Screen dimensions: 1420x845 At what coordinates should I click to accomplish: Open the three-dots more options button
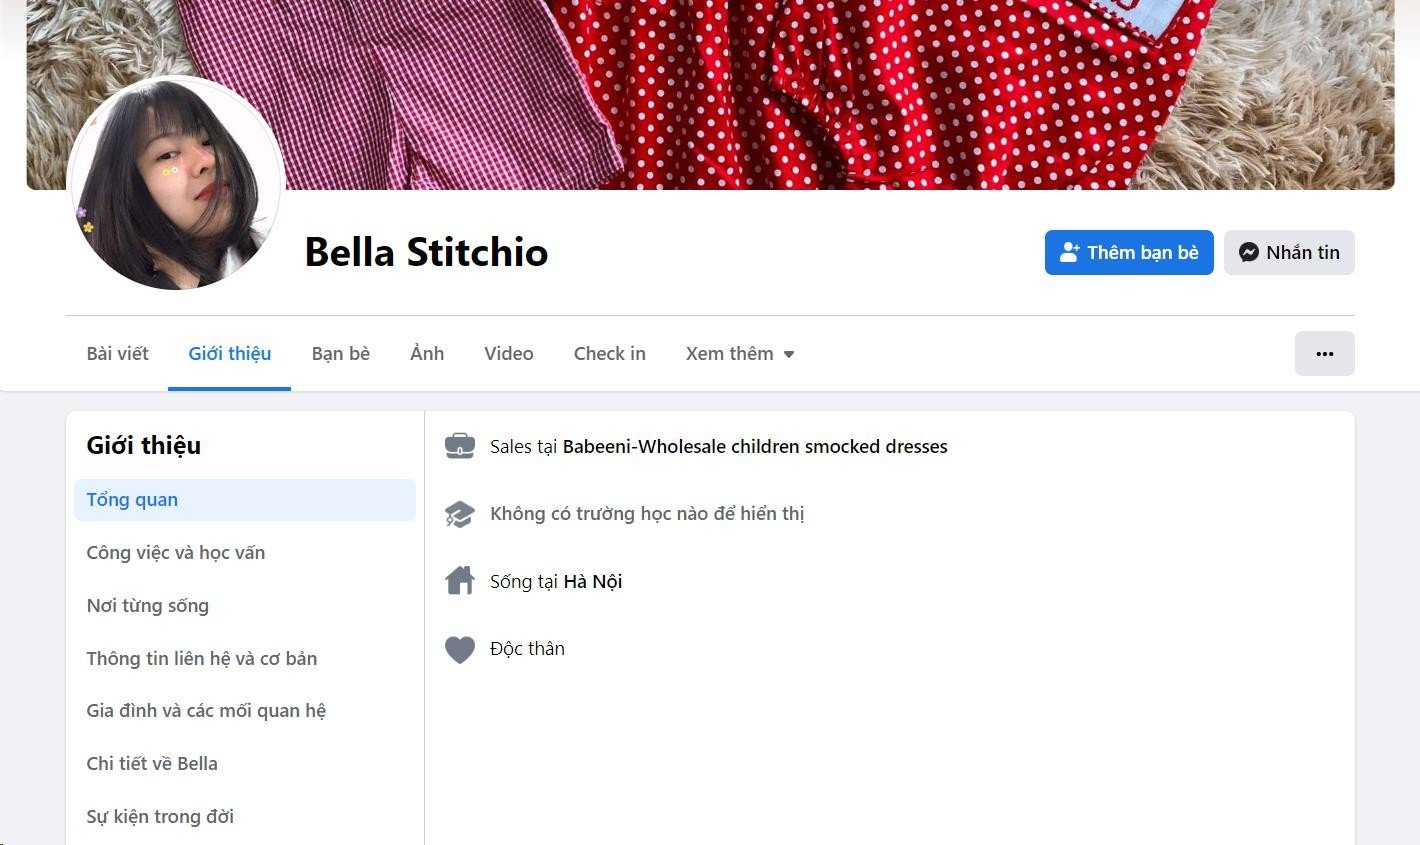pos(1324,354)
